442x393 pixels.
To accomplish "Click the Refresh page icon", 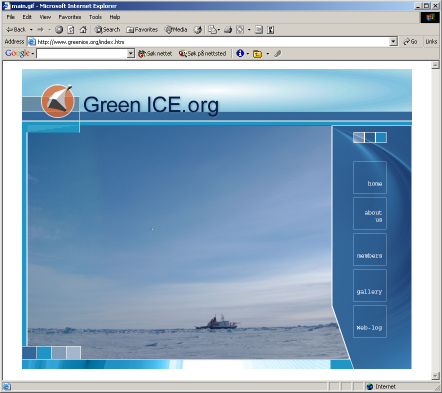I will (71, 30).
